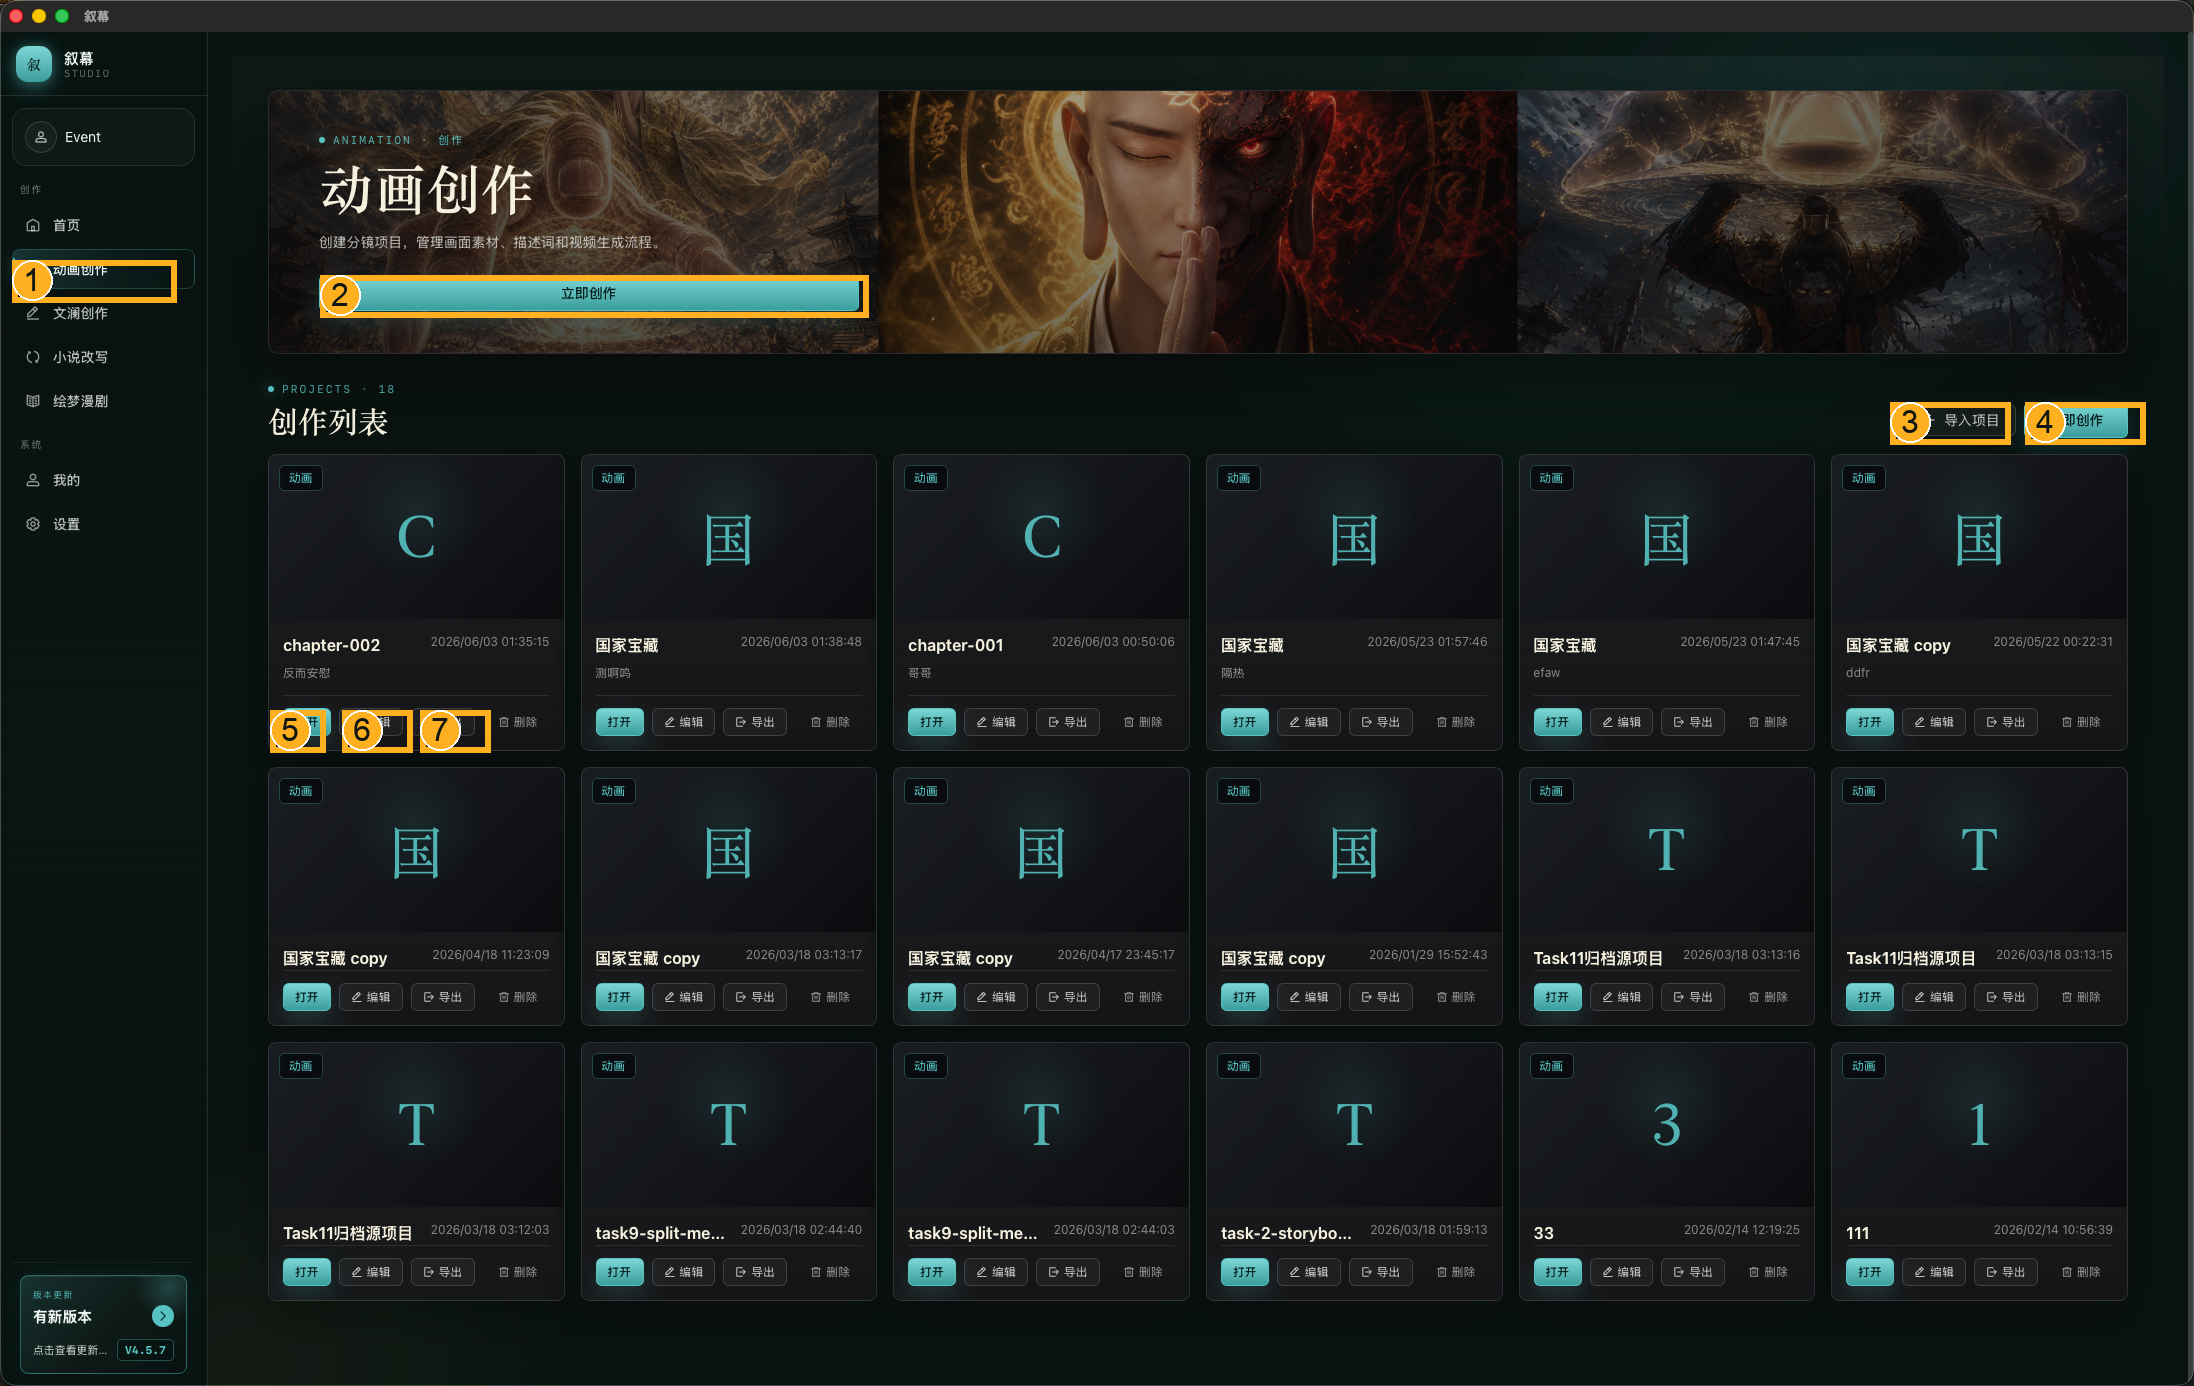This screenshot has width=2194, height=1386.
Task: Export the project named 111
Action: 2006,1272
